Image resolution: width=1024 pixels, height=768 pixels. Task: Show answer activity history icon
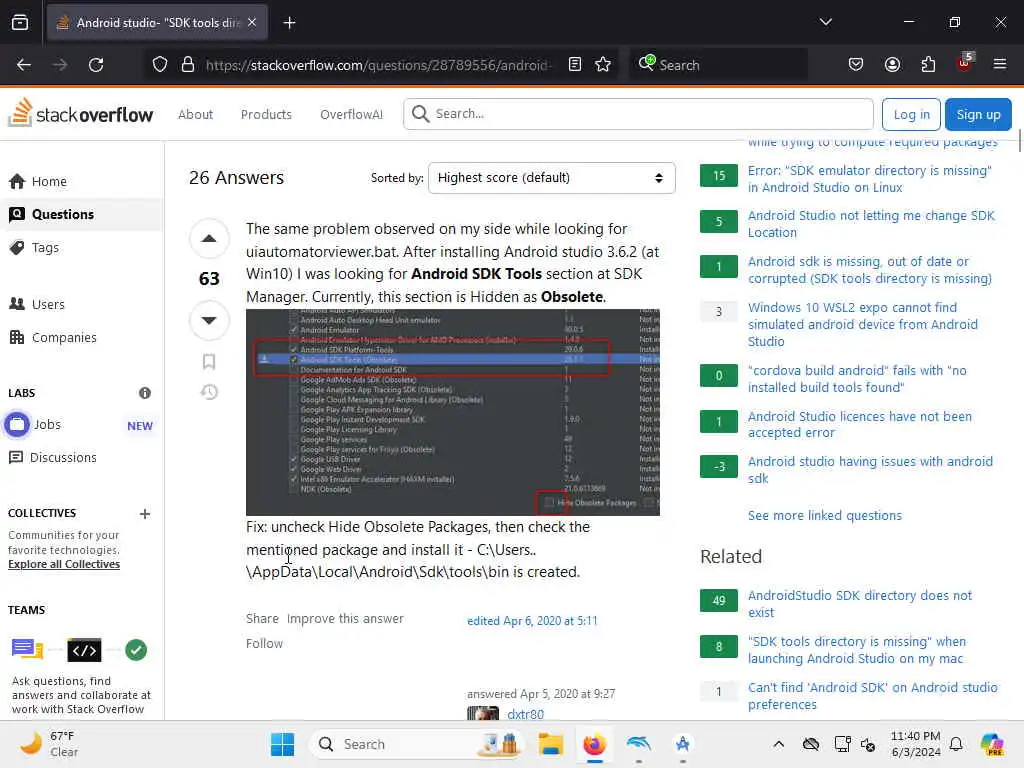[209, 392]
